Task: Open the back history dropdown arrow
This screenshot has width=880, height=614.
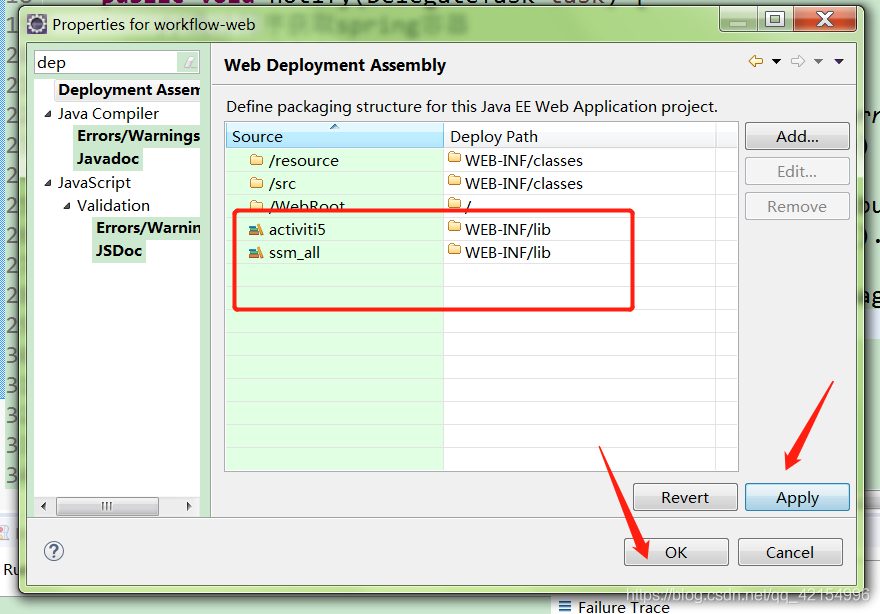Action: 777,61
